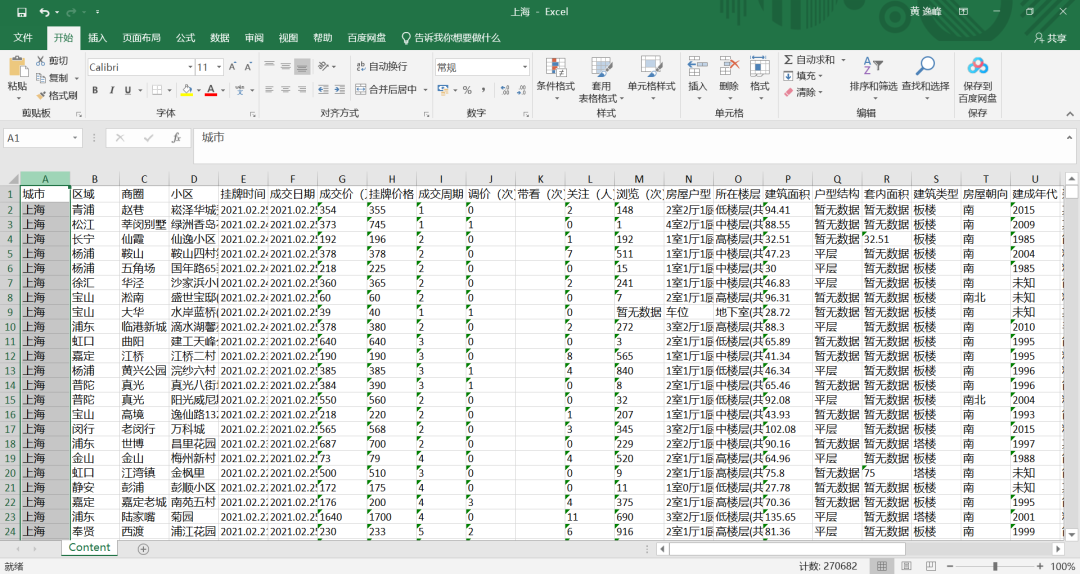This screenshot has width=1080, height=574.
Task: Open the Calibri font name dropdown
Action: (x=190, y=67)
